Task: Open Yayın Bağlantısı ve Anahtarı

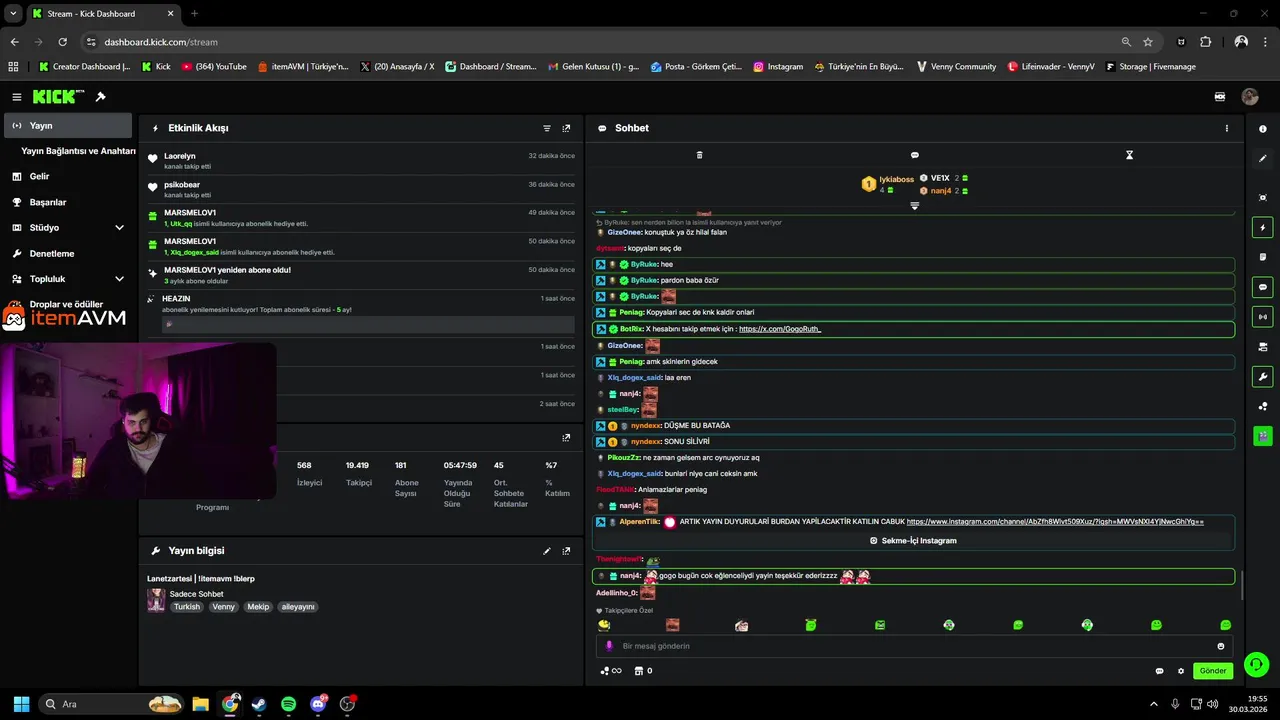Action: 78,151
